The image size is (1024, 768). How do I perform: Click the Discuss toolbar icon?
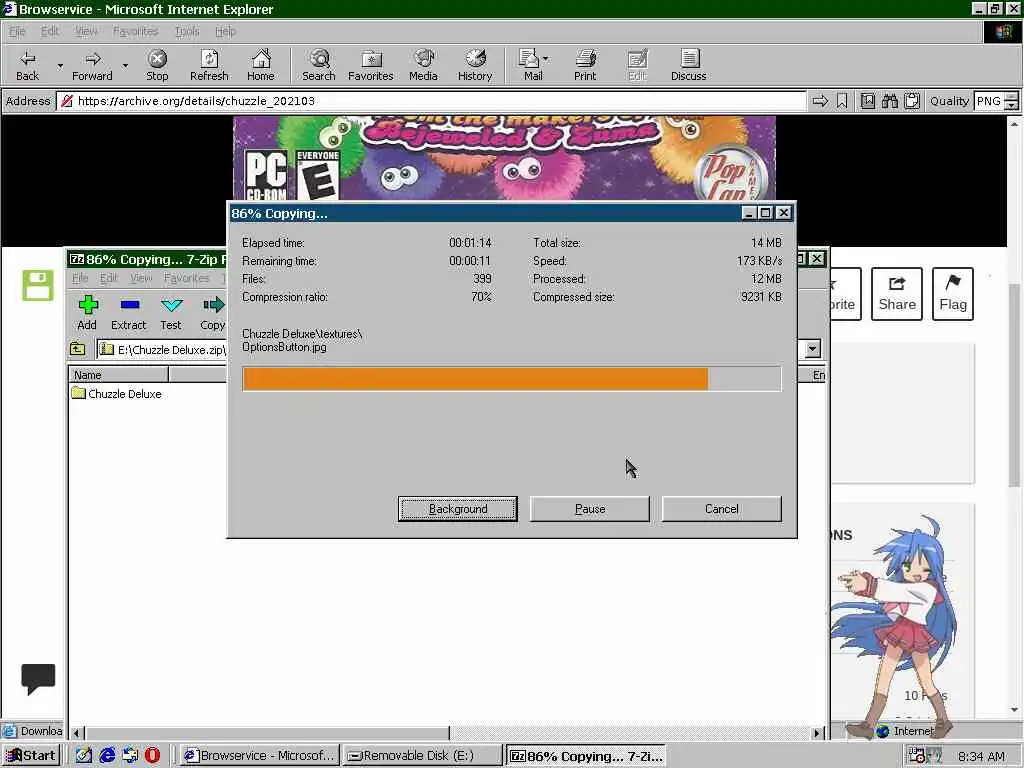coord(688,65)
